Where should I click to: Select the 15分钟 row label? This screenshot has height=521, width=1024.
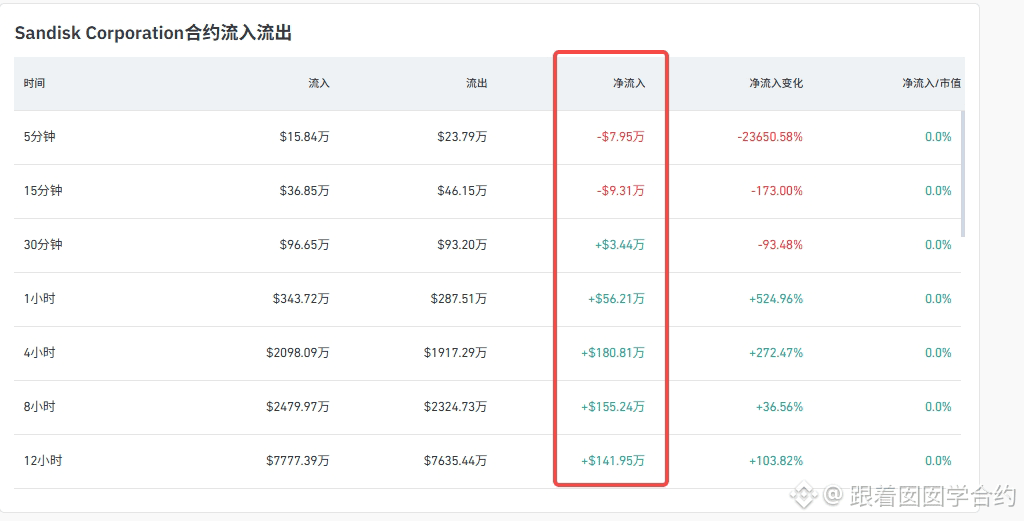pyautogui.click(x=43, y=191)
